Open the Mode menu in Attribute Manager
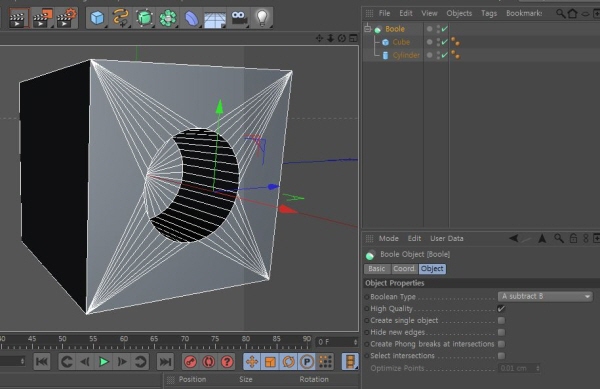This screenshot has height=389, width=600. click(388, 239)
